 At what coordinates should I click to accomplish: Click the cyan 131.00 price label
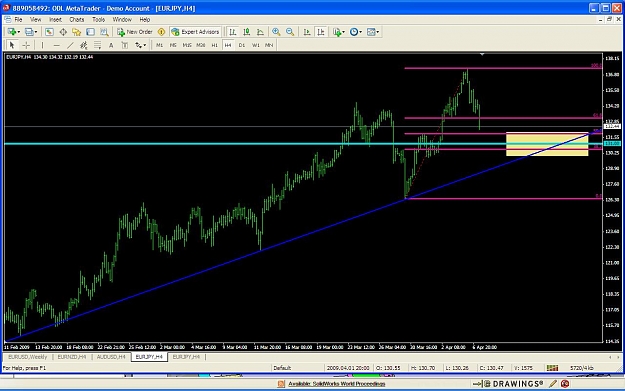(x=612, y=143)
